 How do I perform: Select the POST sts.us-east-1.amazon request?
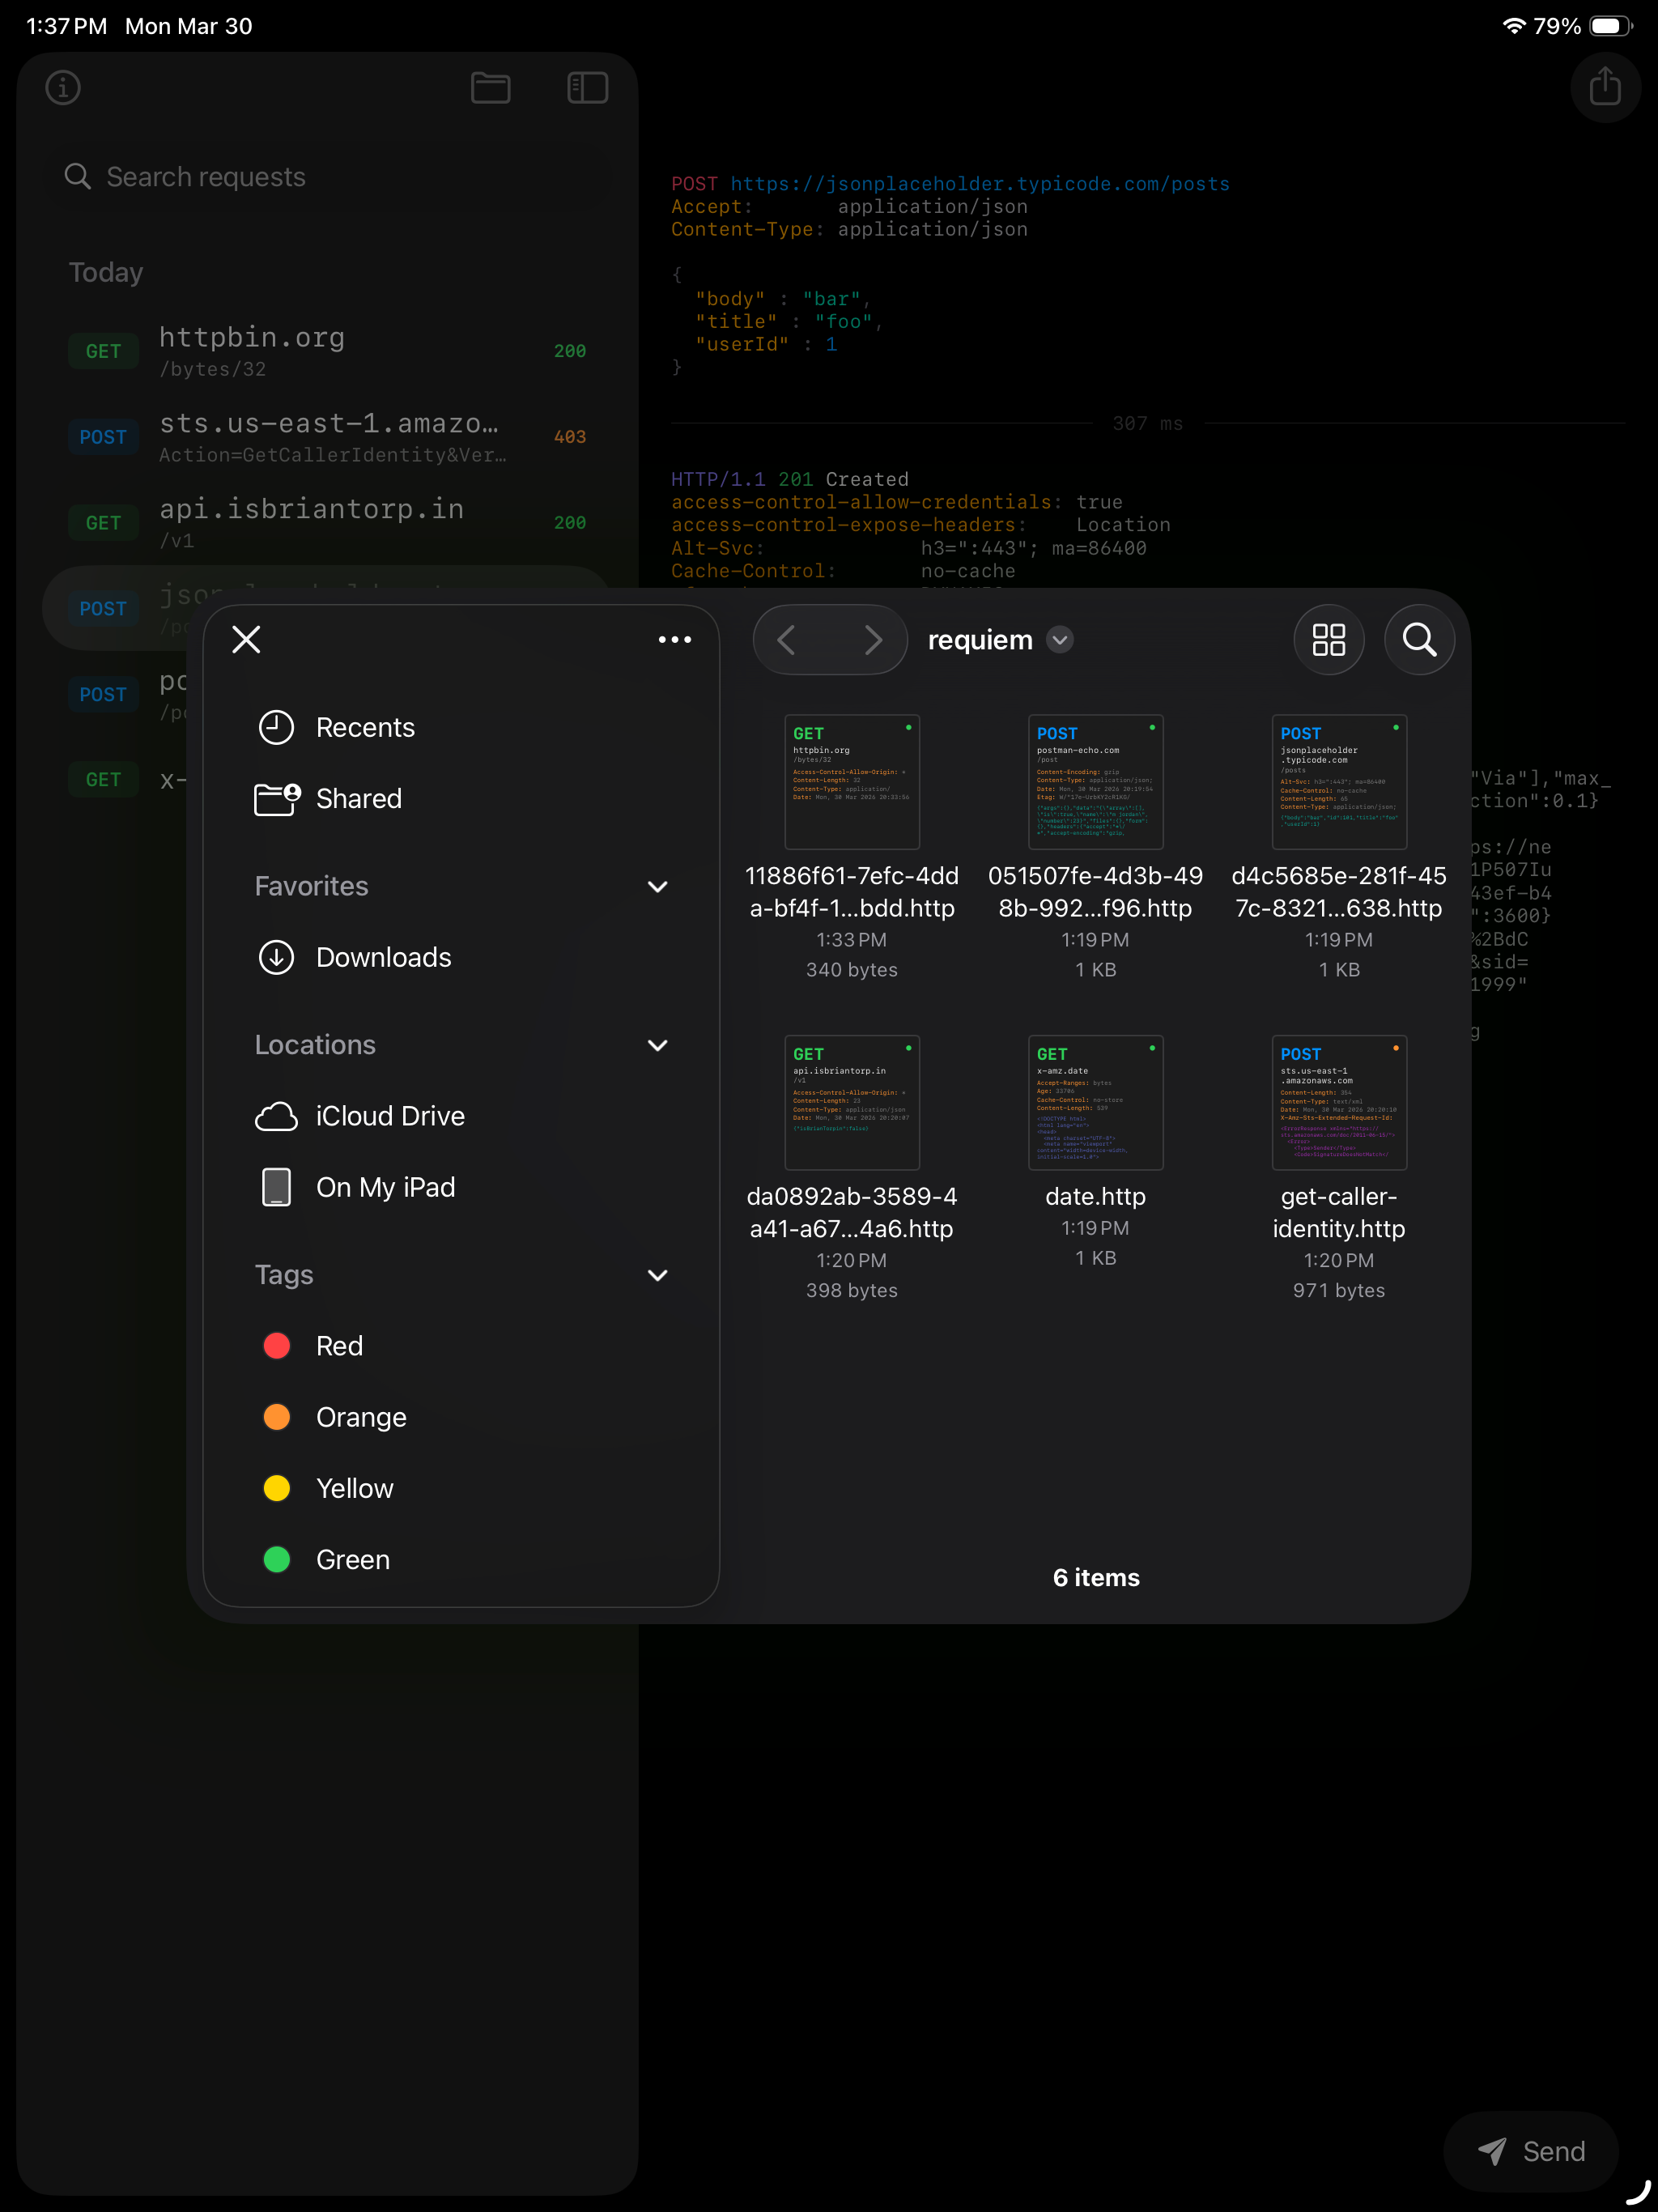[x=327, y=437]
